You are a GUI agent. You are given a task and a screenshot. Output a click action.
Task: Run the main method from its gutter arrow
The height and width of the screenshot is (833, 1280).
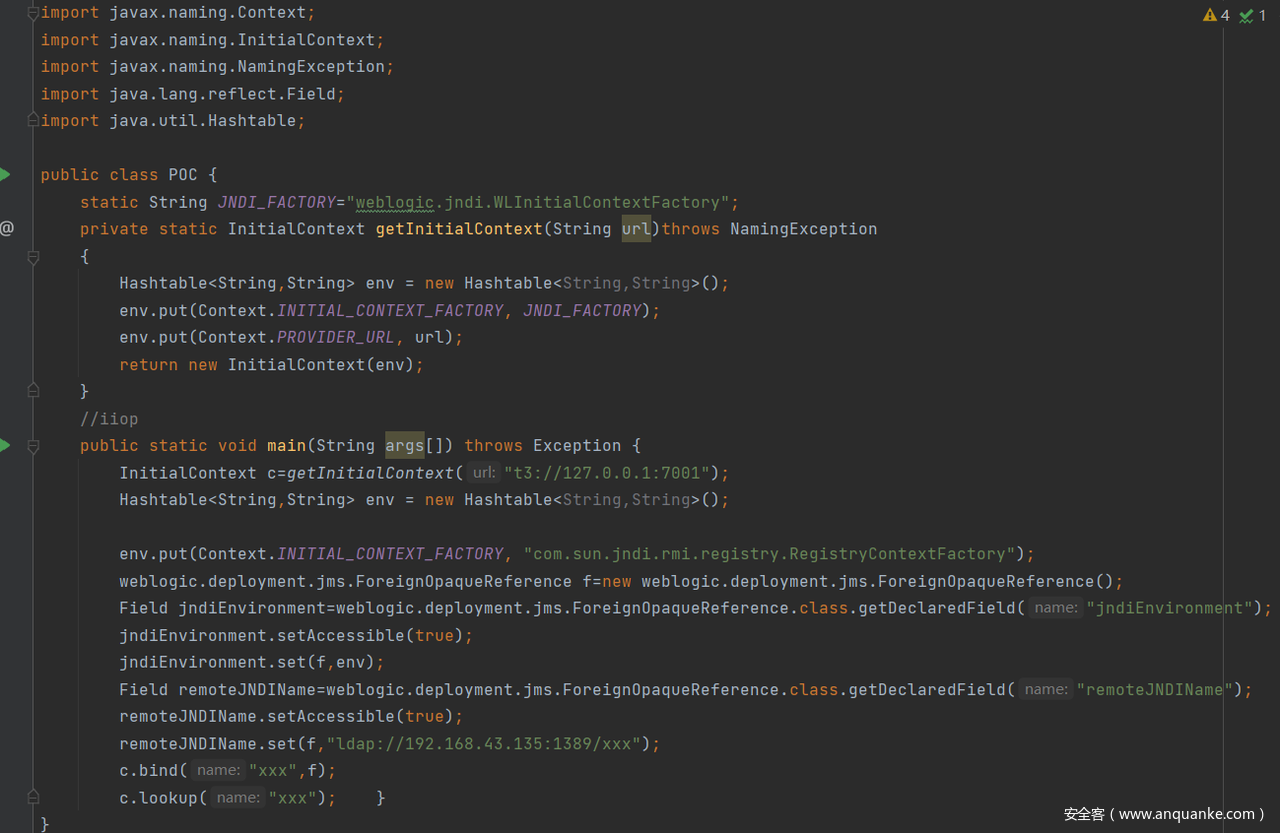pyautogui.click(x=5, y=445)
